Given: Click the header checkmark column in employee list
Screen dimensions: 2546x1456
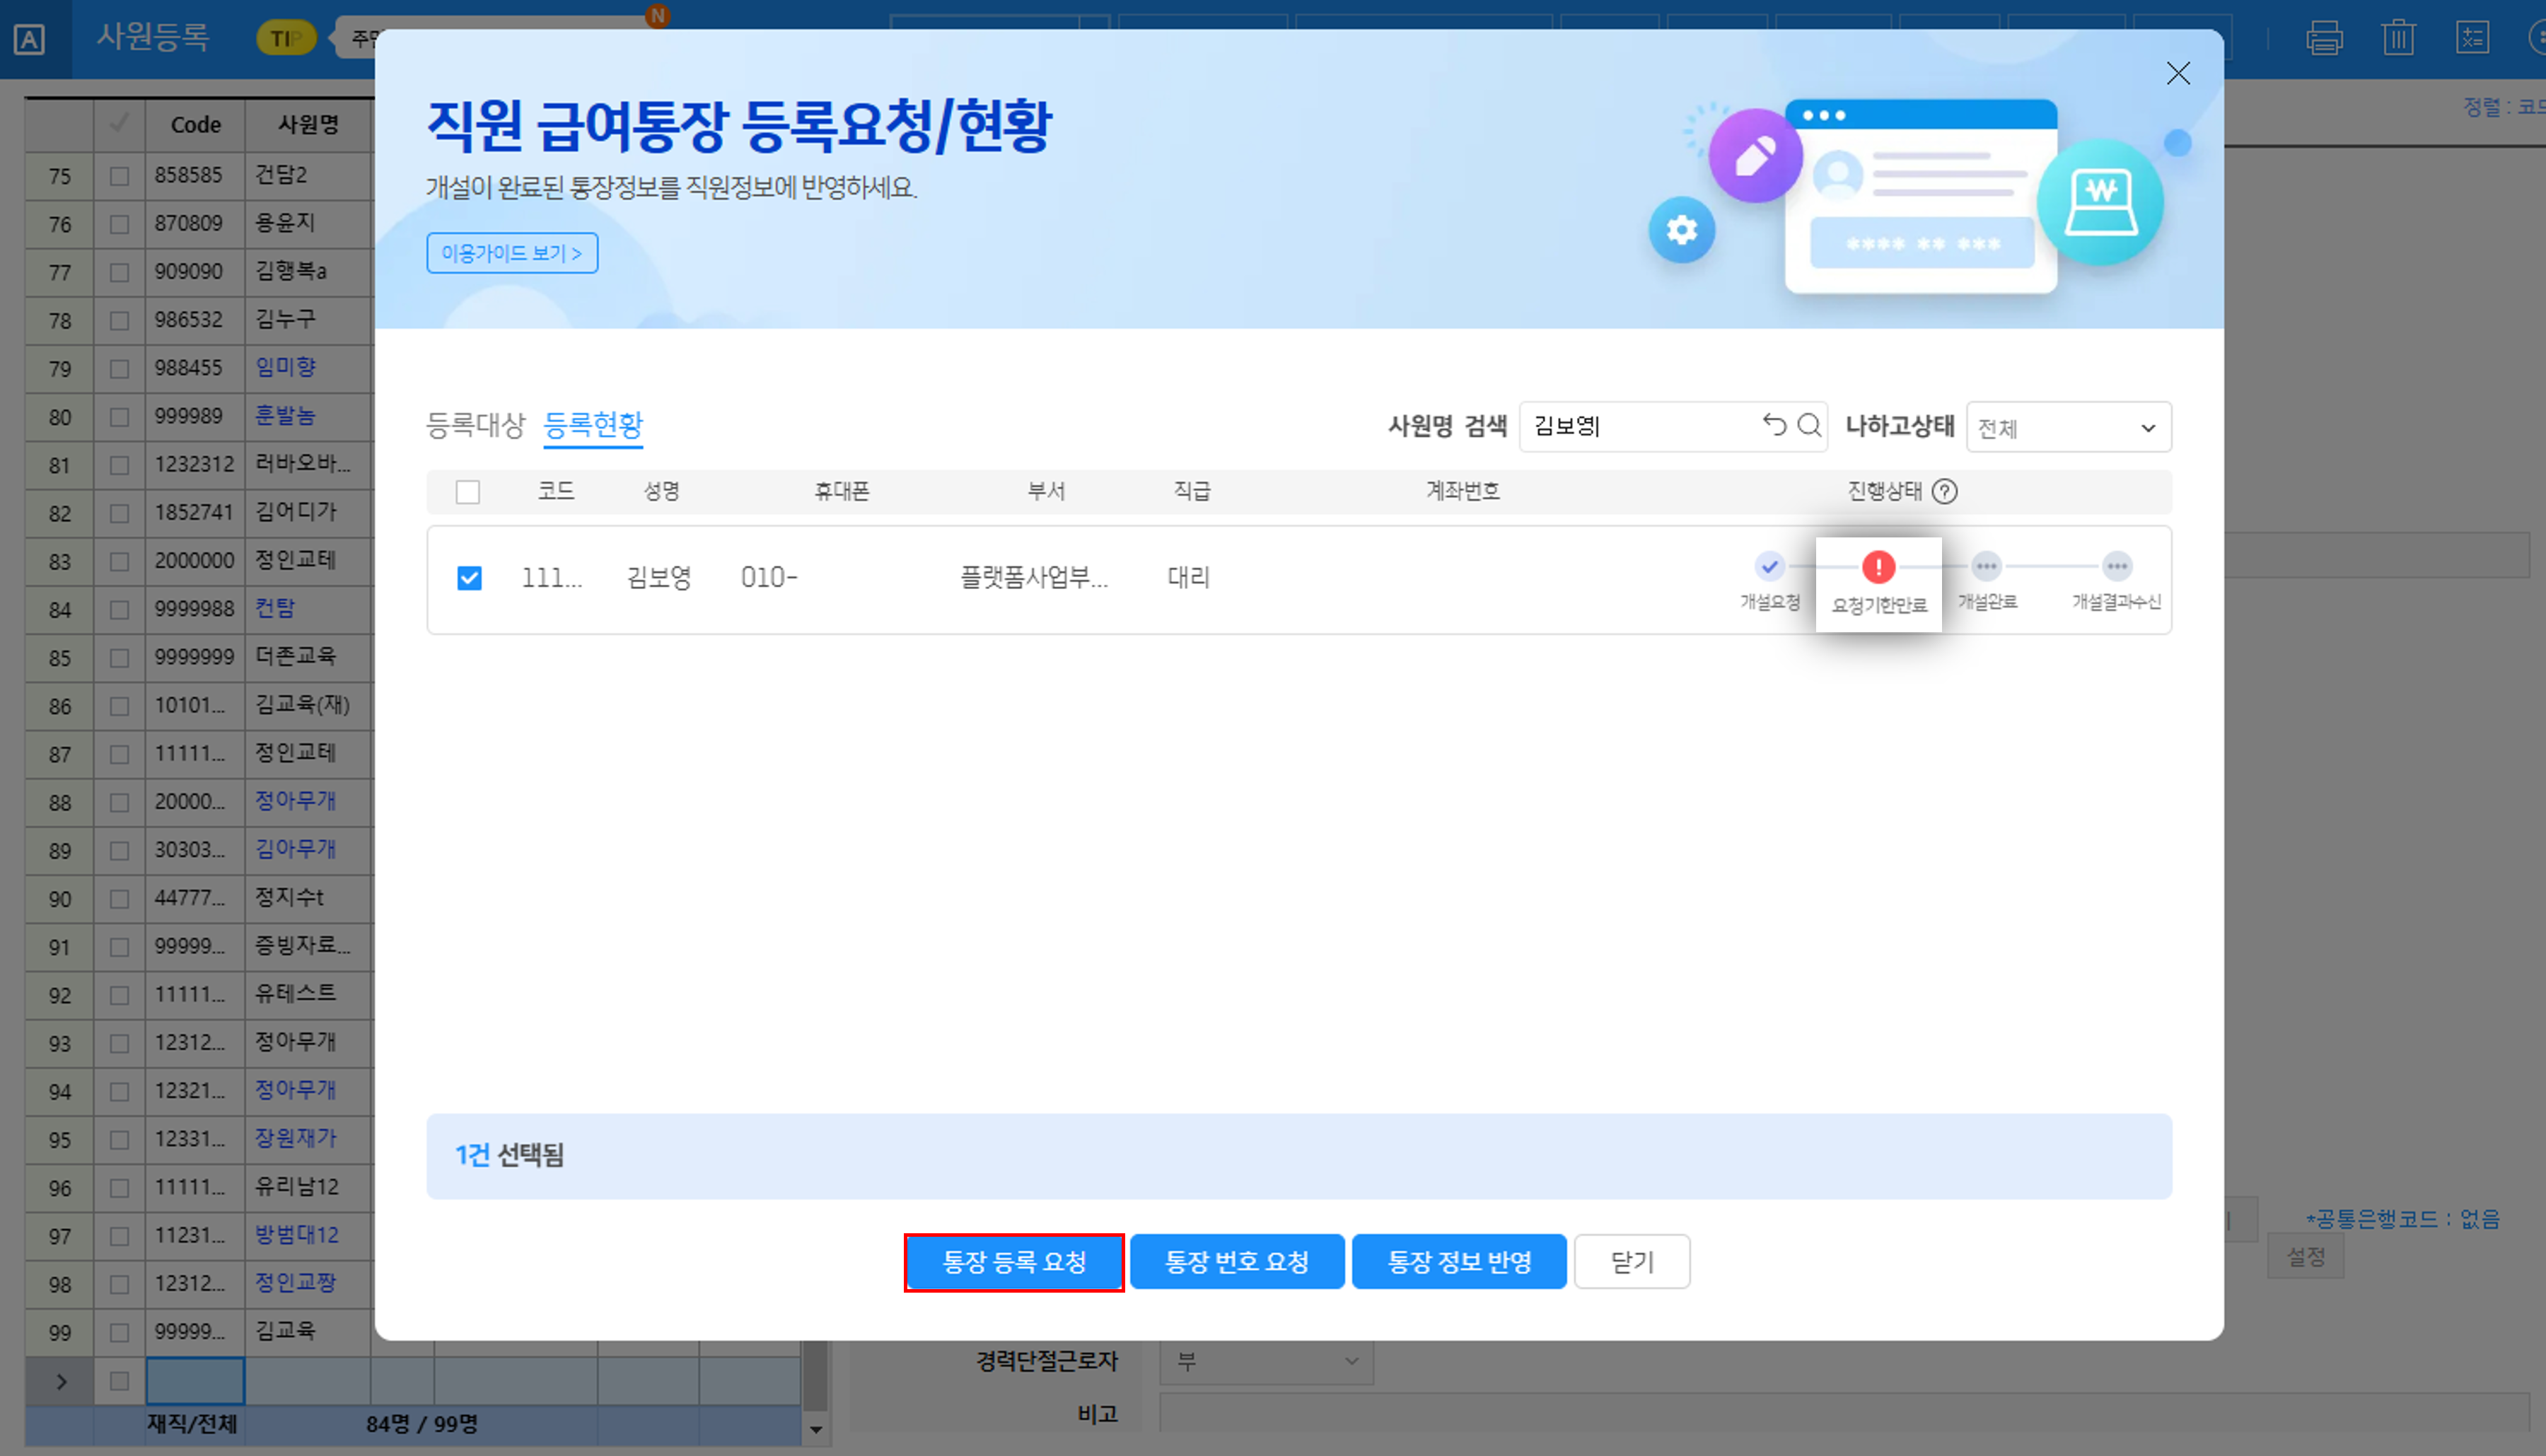Looking at the screenshot, I should click(119, 124).
